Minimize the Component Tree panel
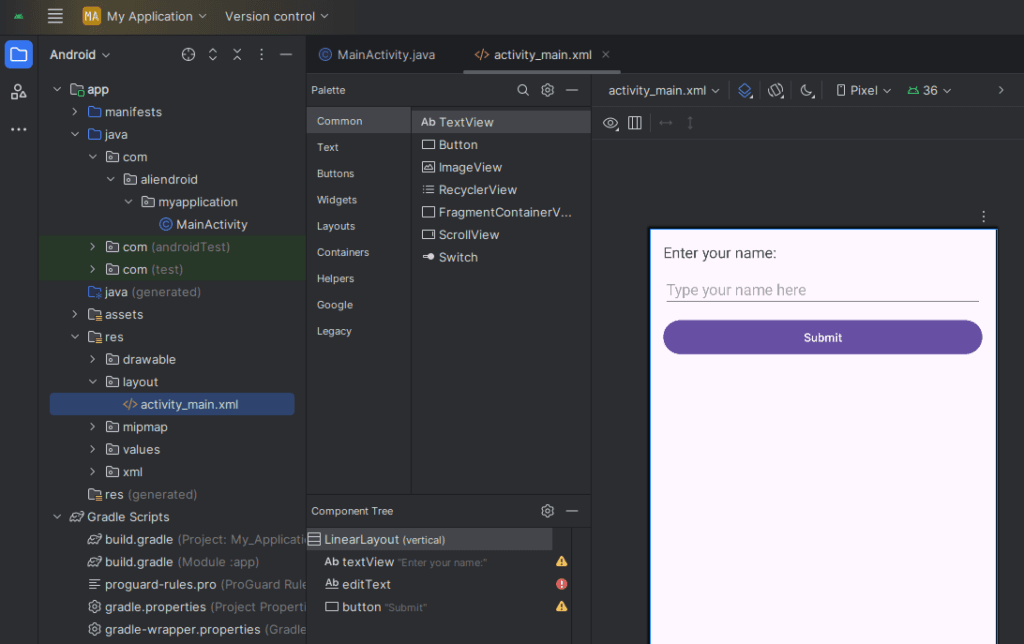The height and width of the screenshot is (644, 1024). (572, 511)
